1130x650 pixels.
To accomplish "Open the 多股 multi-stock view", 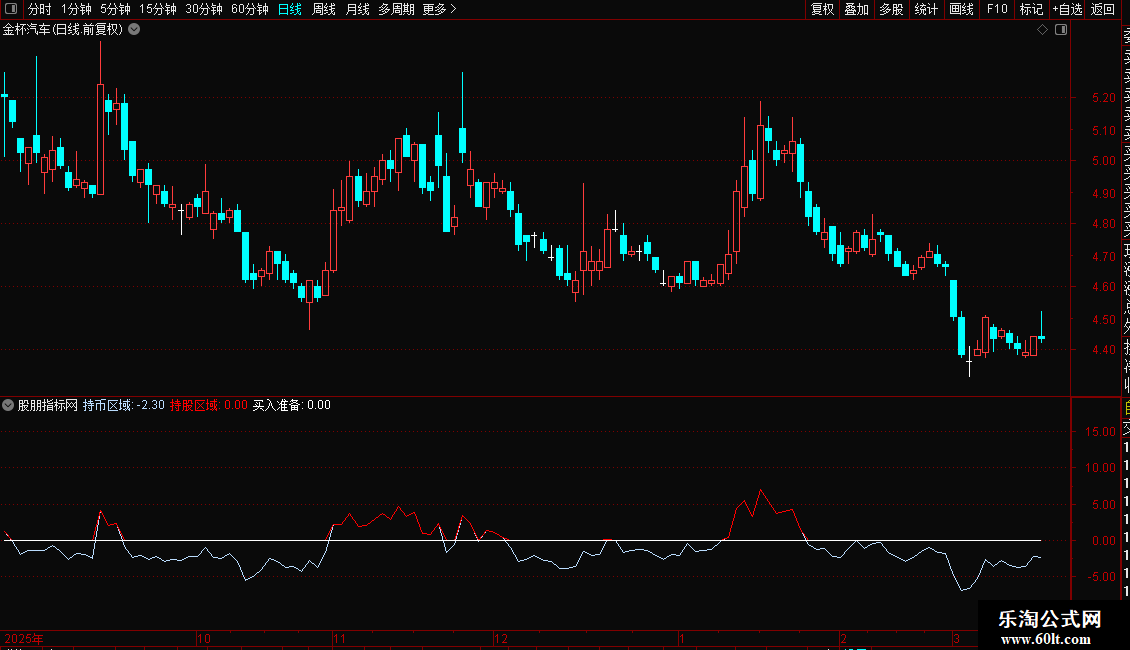I will 891,9.
